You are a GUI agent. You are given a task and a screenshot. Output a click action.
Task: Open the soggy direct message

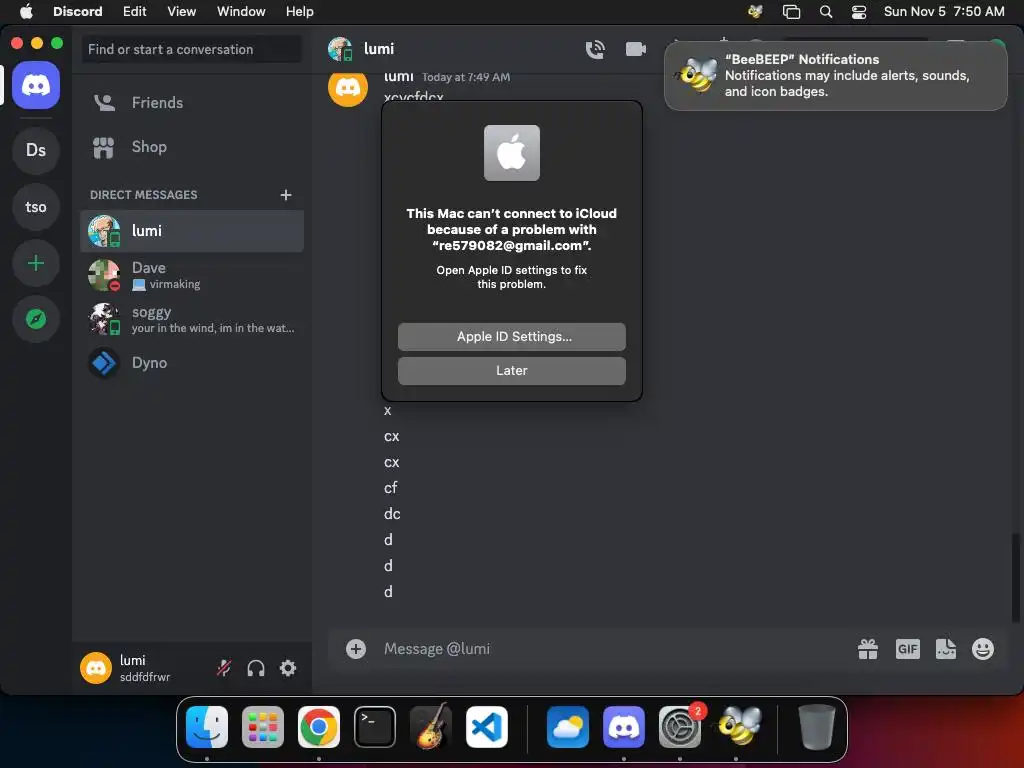point(192,319)
